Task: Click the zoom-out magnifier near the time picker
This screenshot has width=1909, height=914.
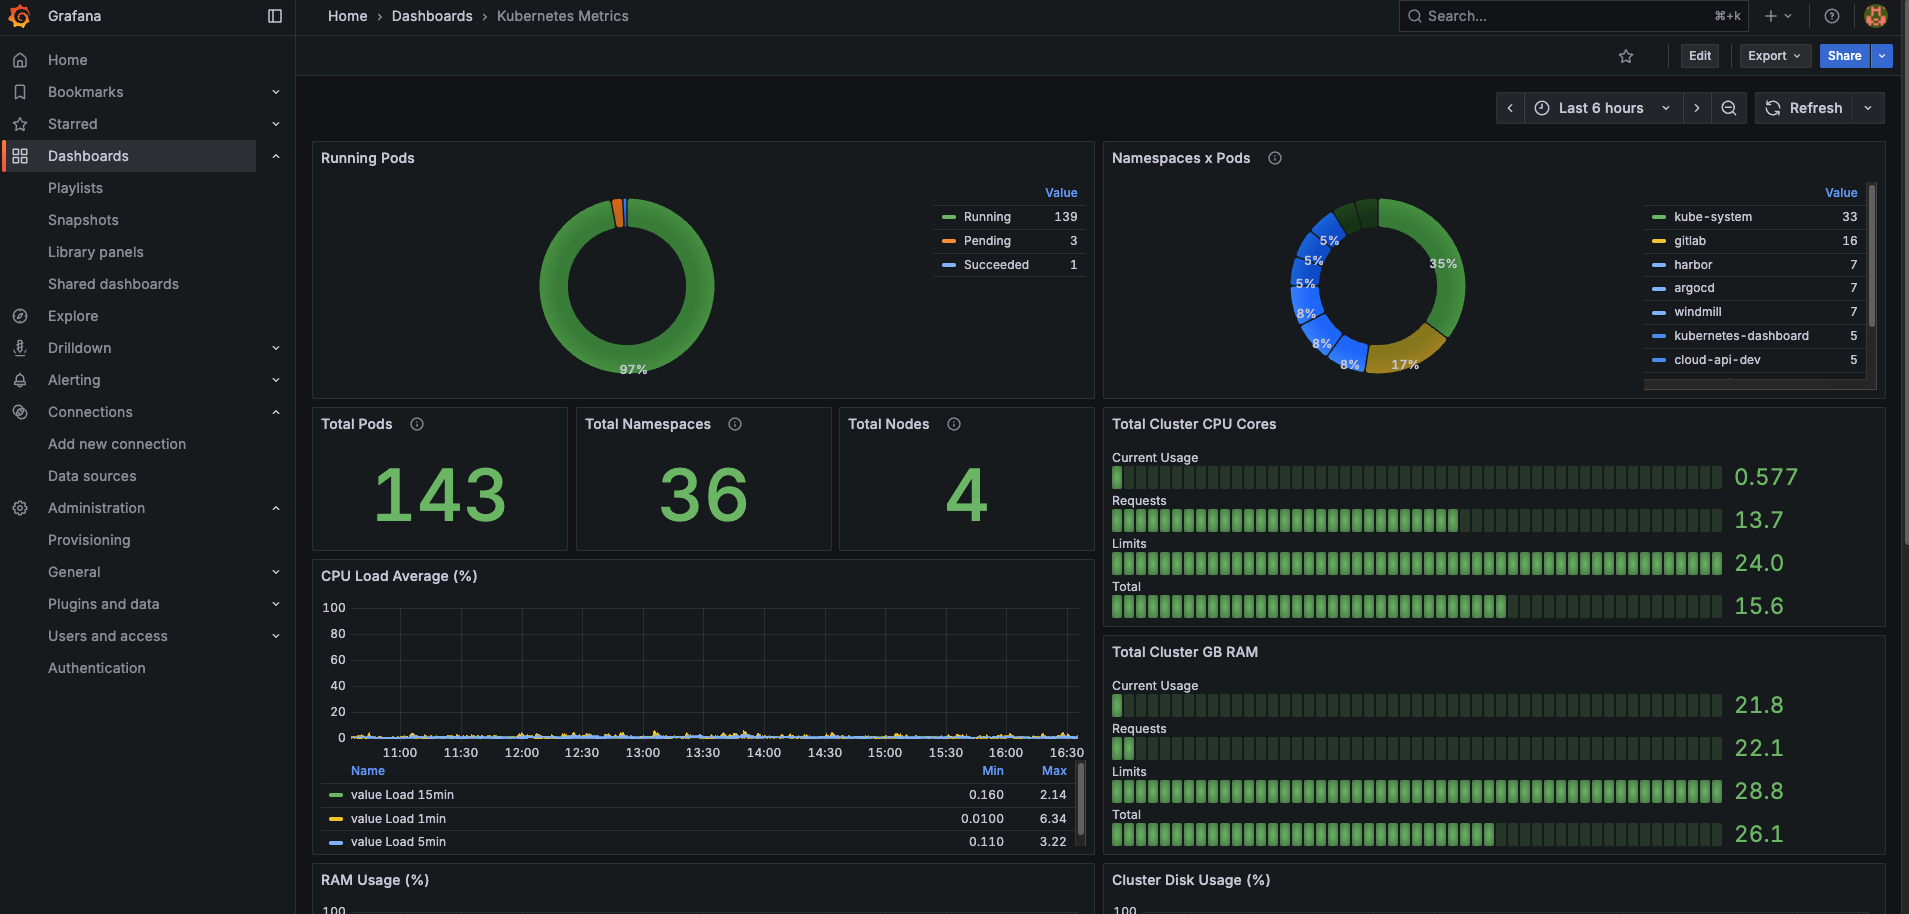Action: pos(1728,107)
